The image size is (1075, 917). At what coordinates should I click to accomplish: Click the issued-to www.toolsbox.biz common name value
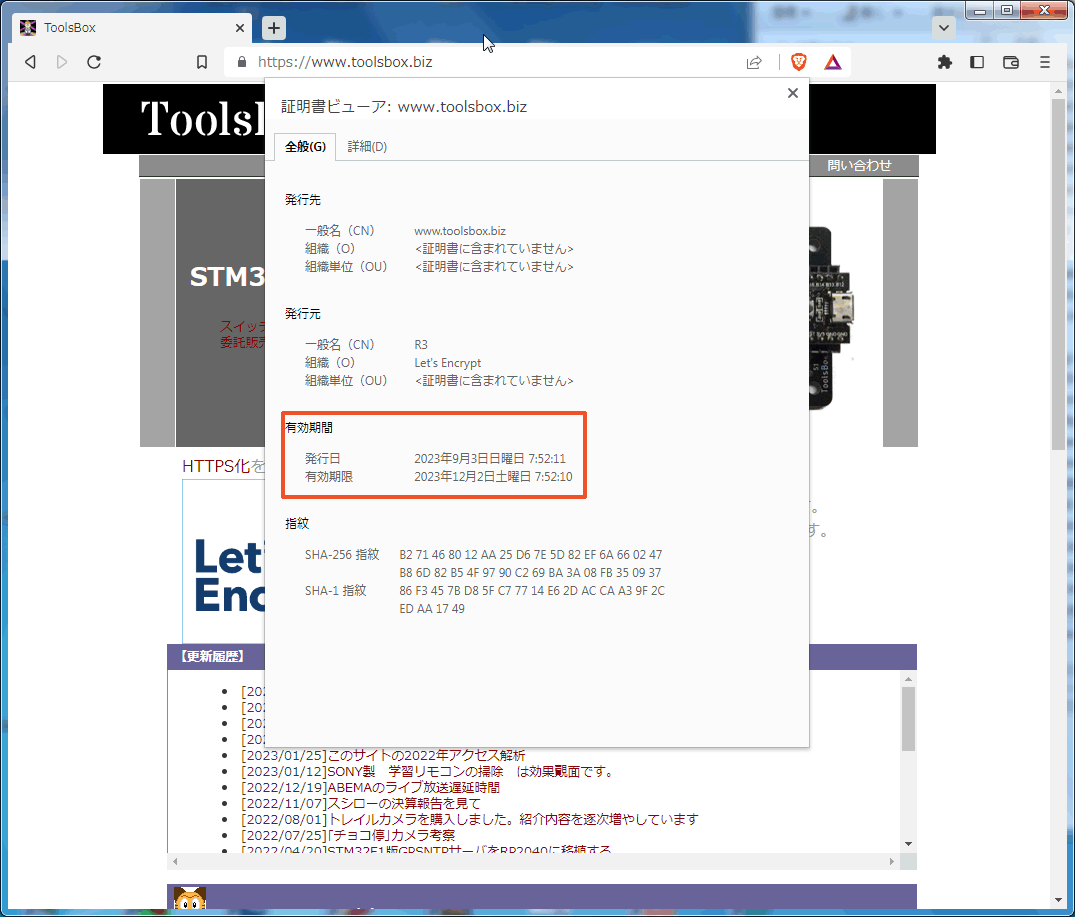point(459,231)
